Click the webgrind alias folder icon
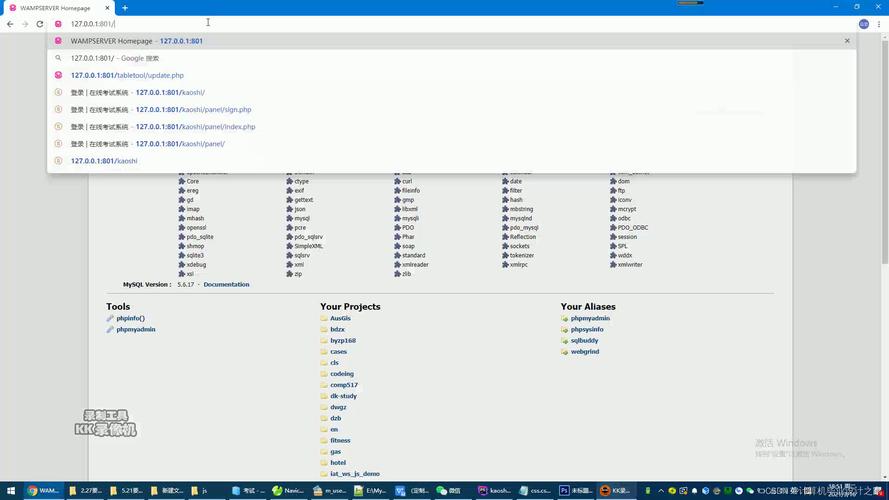The width and height of the screenshot is (889, 500). coord(564,351)
